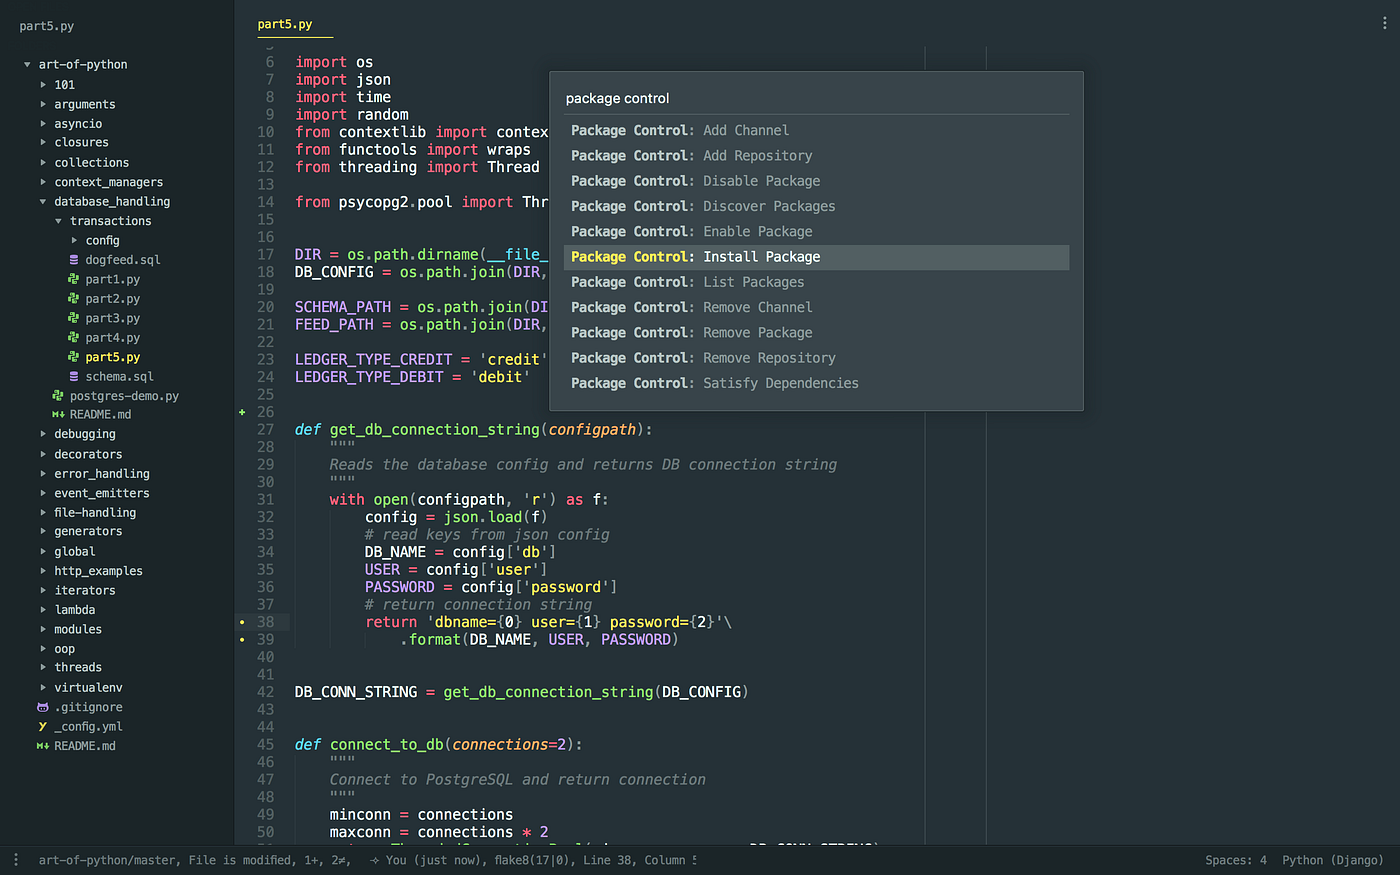Click the Spaces: 4 indentation setting
Screen dimensions: 1400x875
point(1235,860)
